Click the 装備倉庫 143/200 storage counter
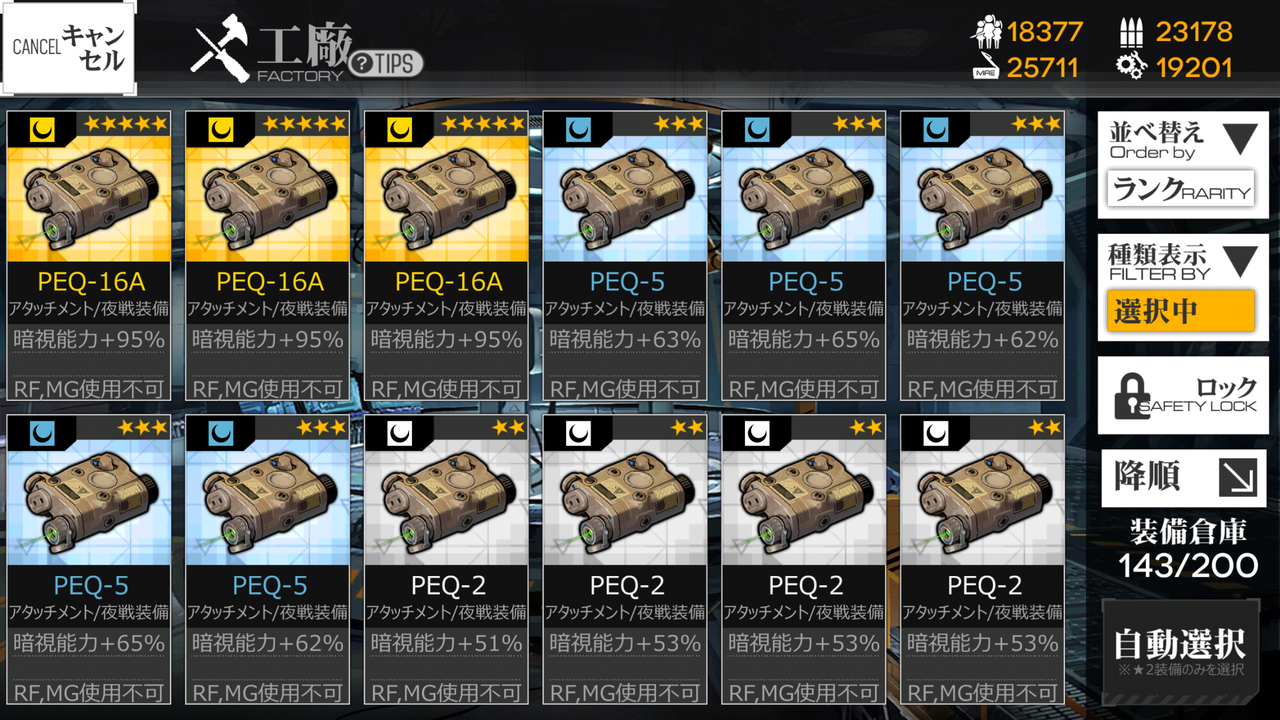The height and width of the screenshot is (720, 1280). [x=1187, y=549]
